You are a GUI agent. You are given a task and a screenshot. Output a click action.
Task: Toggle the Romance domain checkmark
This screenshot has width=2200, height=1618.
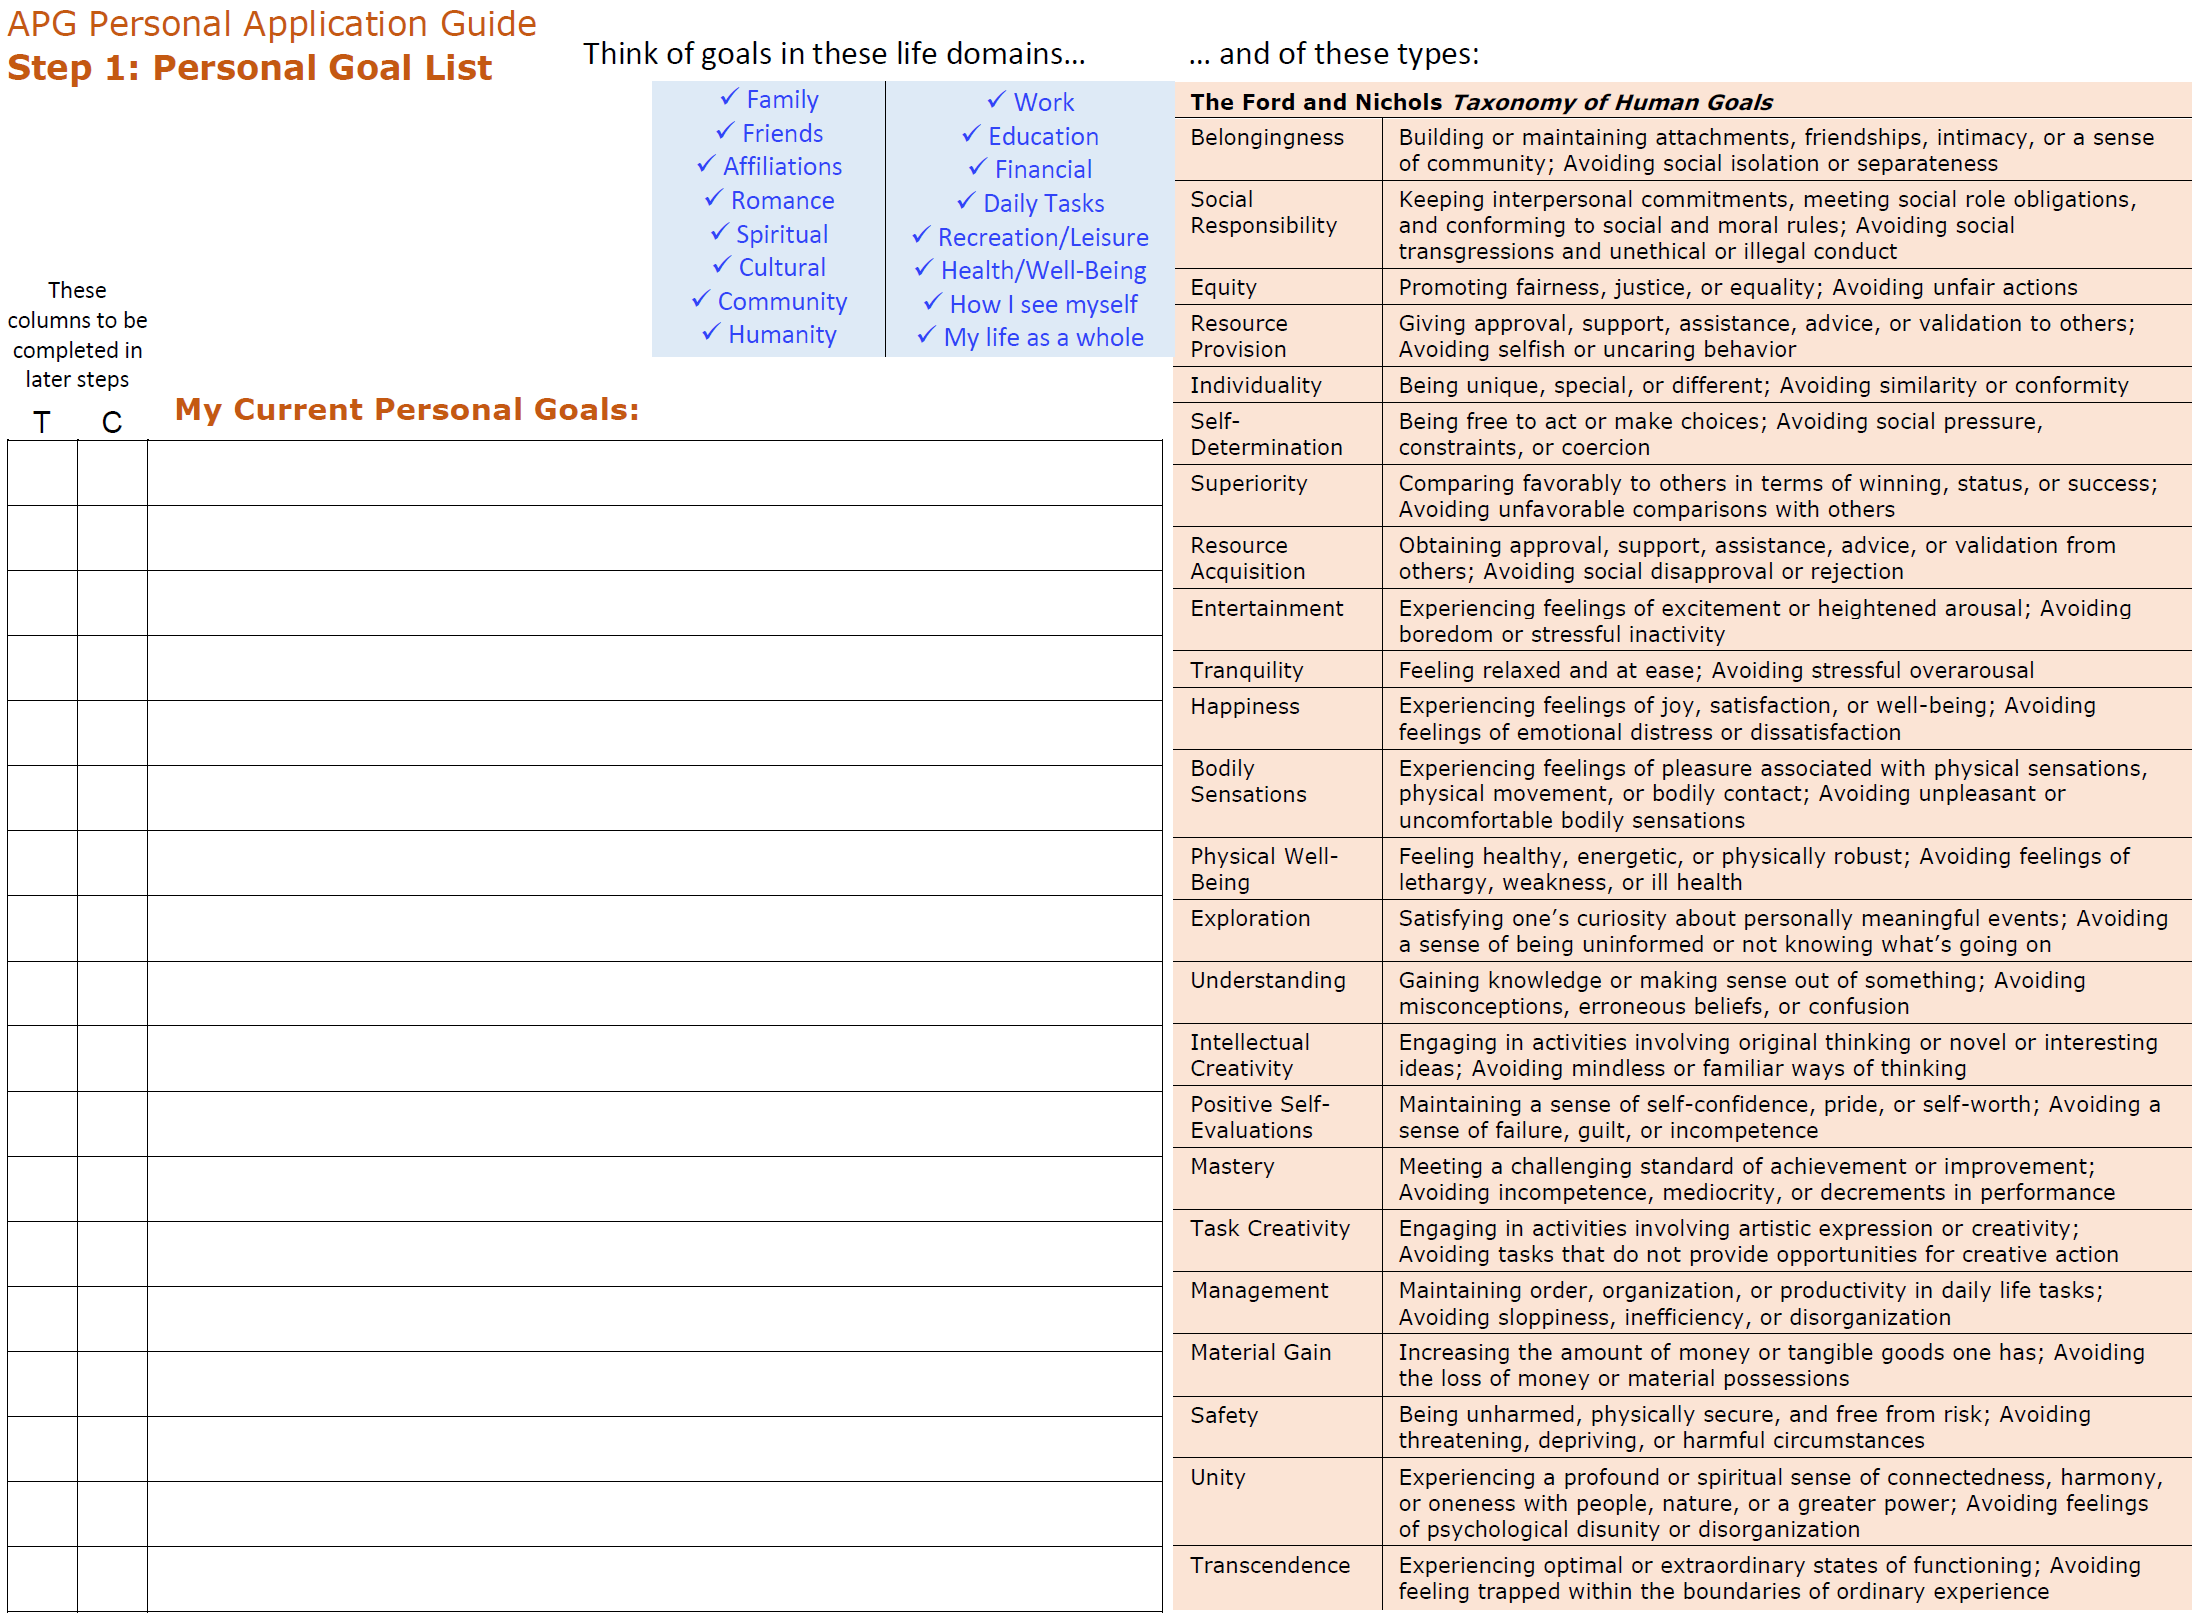(x=781, y=200)
